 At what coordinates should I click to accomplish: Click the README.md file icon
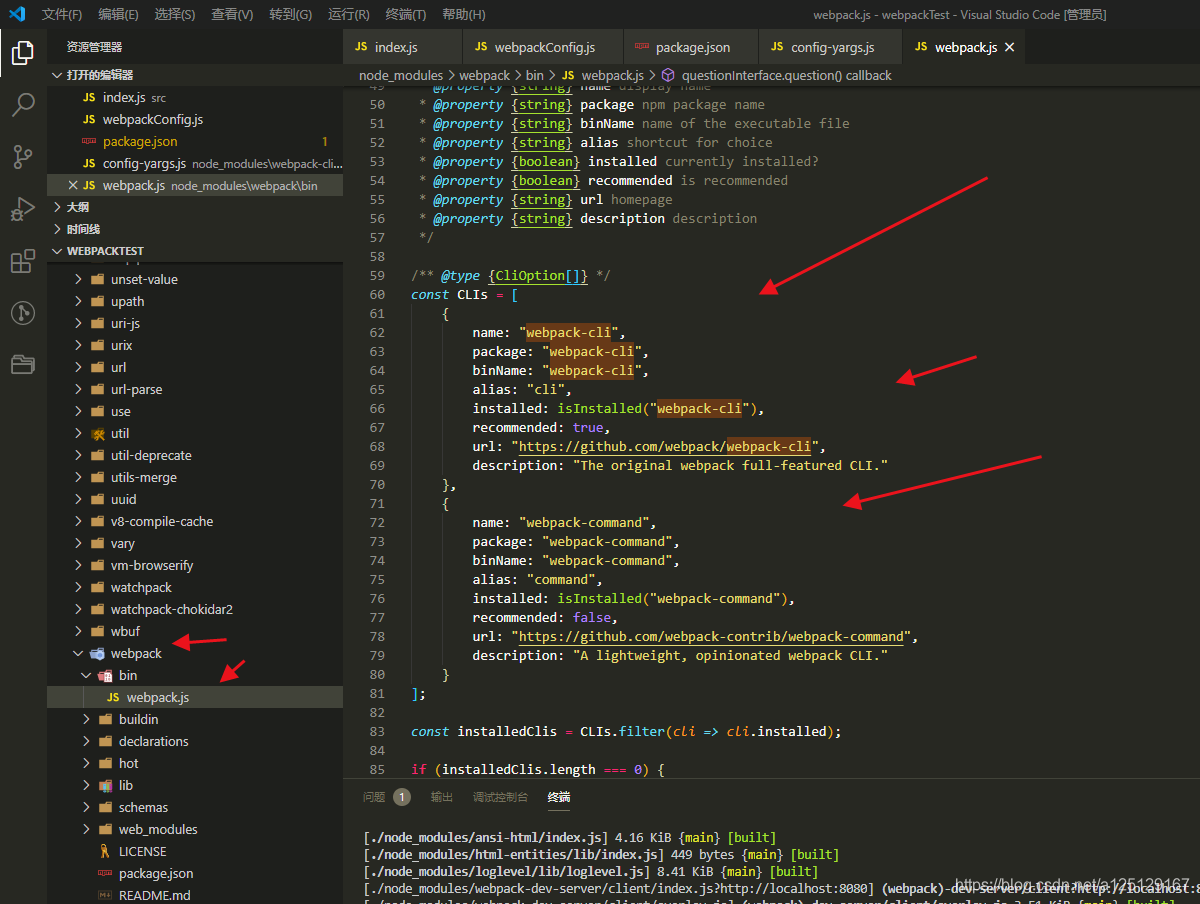pyautogui.click(x=105, y=896)
